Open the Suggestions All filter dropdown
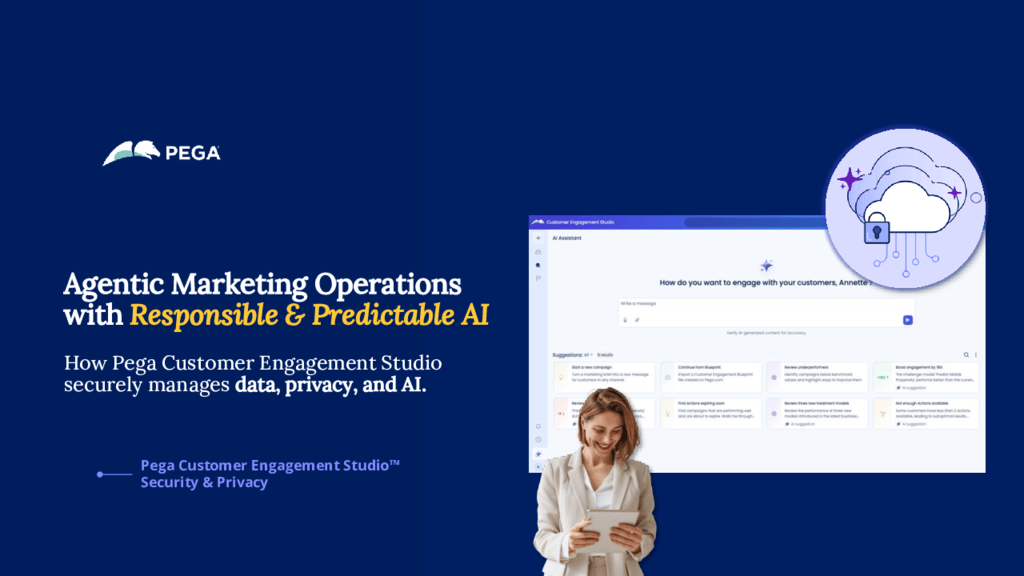 pyautogui.click(x=588, y=355)
